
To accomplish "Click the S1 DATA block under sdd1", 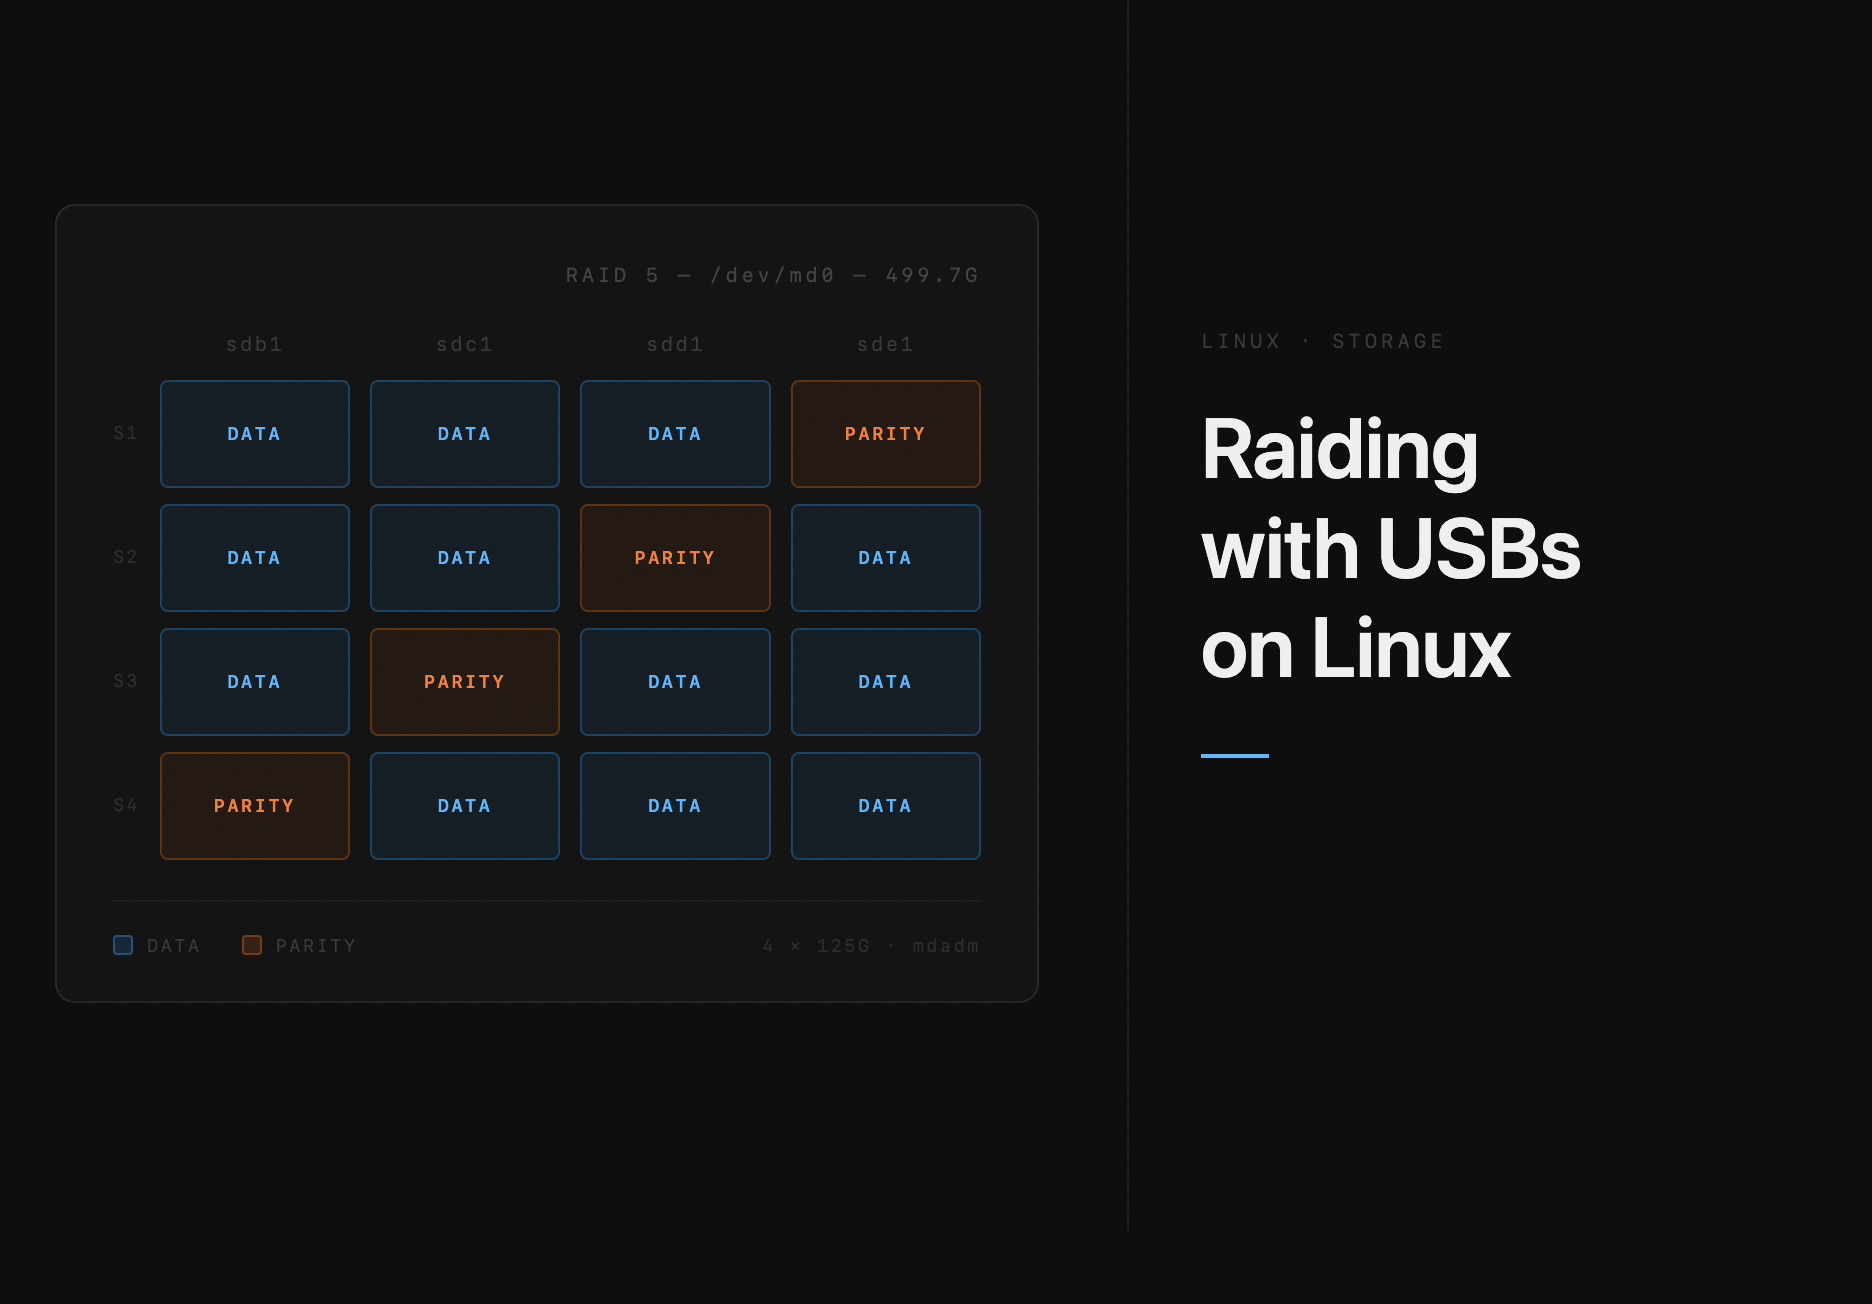I will (675, 434).
